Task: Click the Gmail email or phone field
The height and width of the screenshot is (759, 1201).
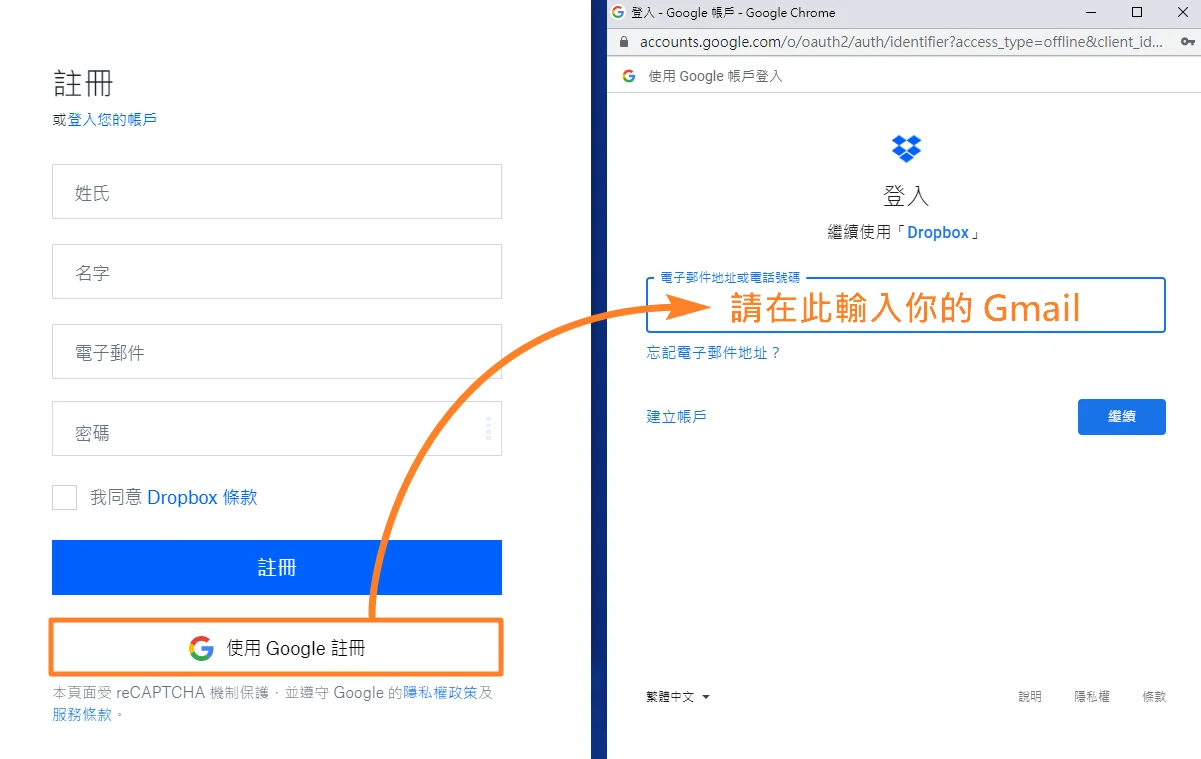Action: click(906, 305)
